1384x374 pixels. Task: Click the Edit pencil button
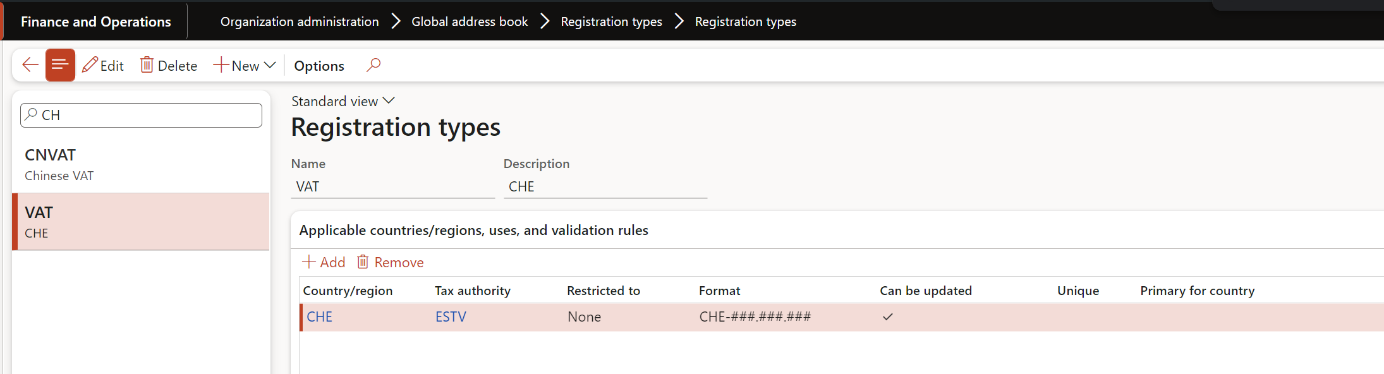(x=103, y=65)
